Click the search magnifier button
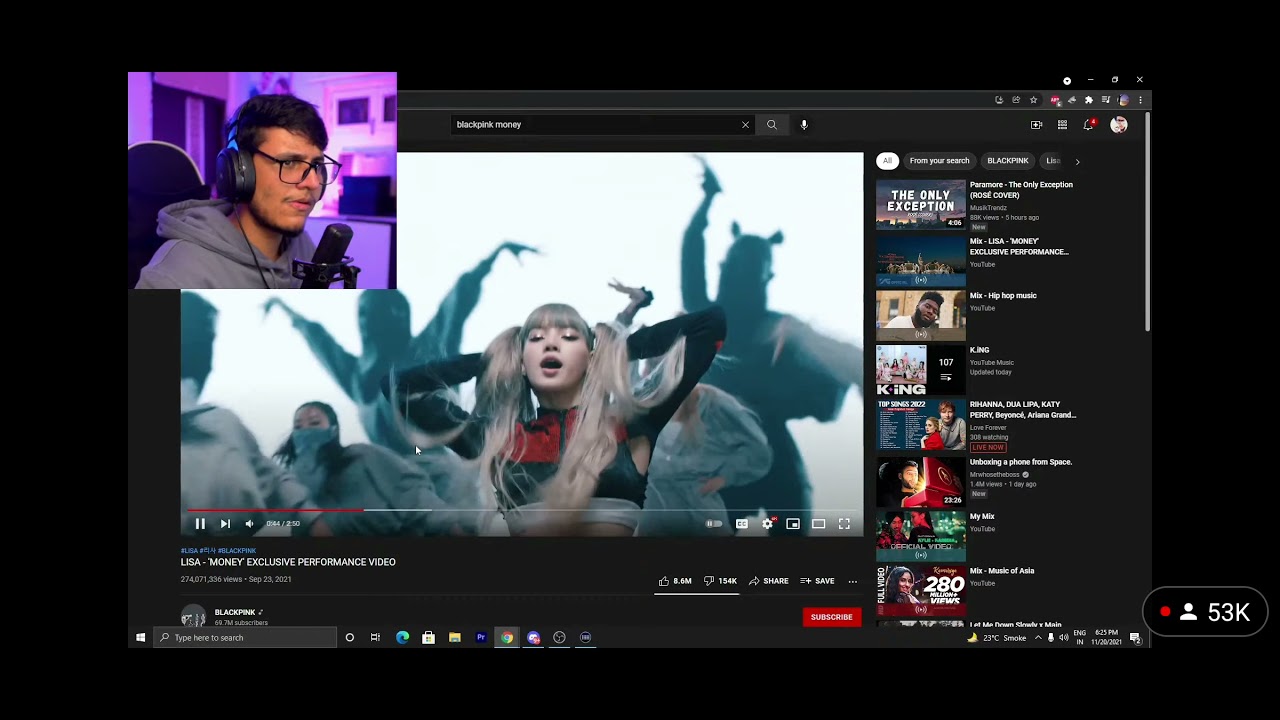Image resolution: width=1280 pixels, height=720 pixels. pyautogui.click(x=771, y=125)
